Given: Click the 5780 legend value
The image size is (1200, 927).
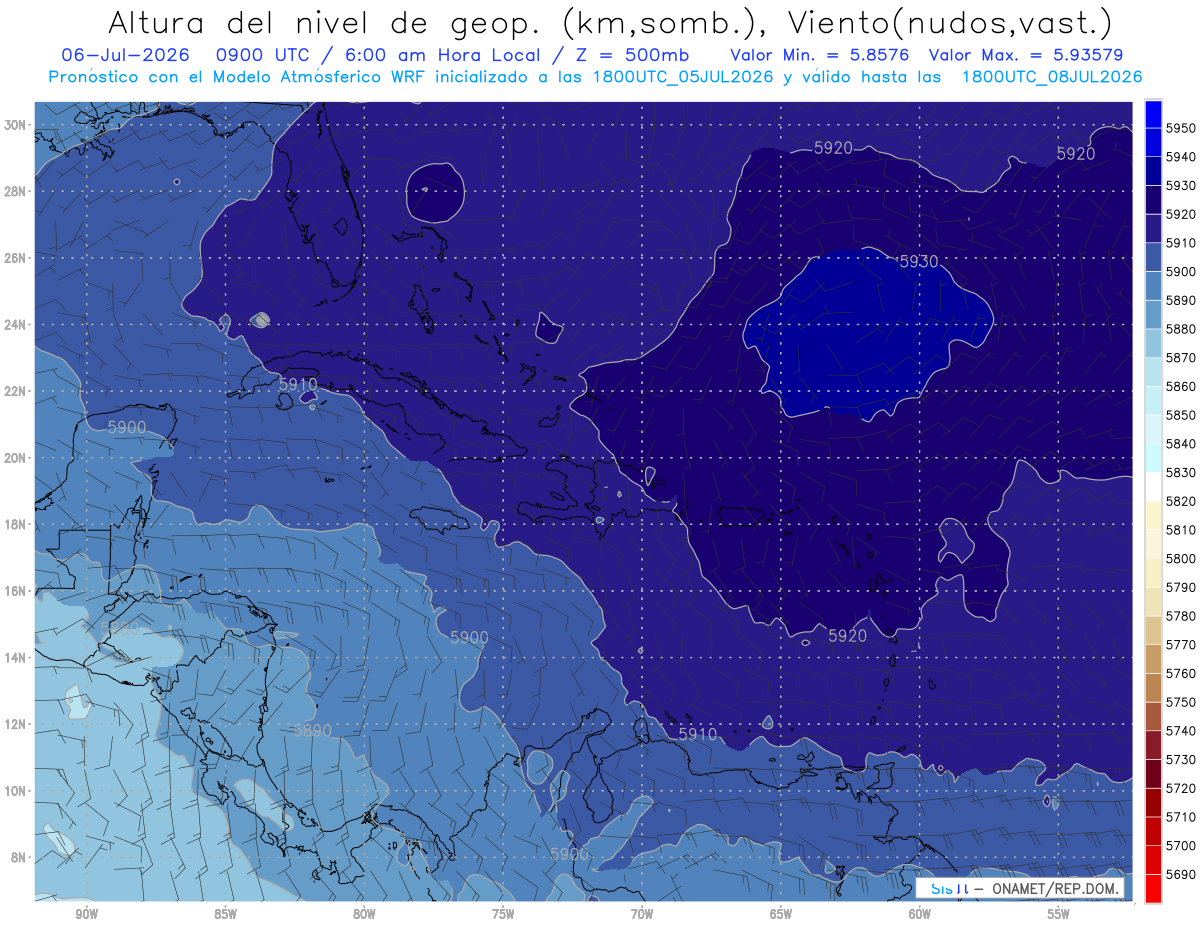Looking at the screenshot, I should (1180, 616).
